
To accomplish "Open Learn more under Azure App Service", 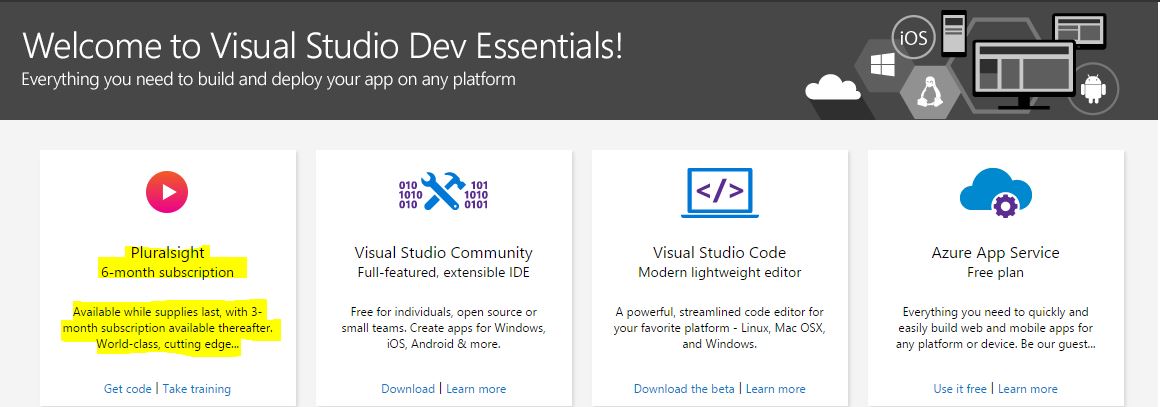I will click(x=1028, y=388).
